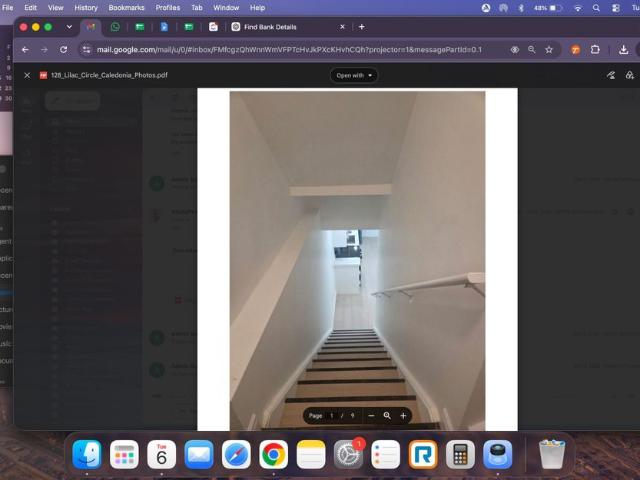Expand the tab search chevron

pyautogui.click(x=69, y=27)
